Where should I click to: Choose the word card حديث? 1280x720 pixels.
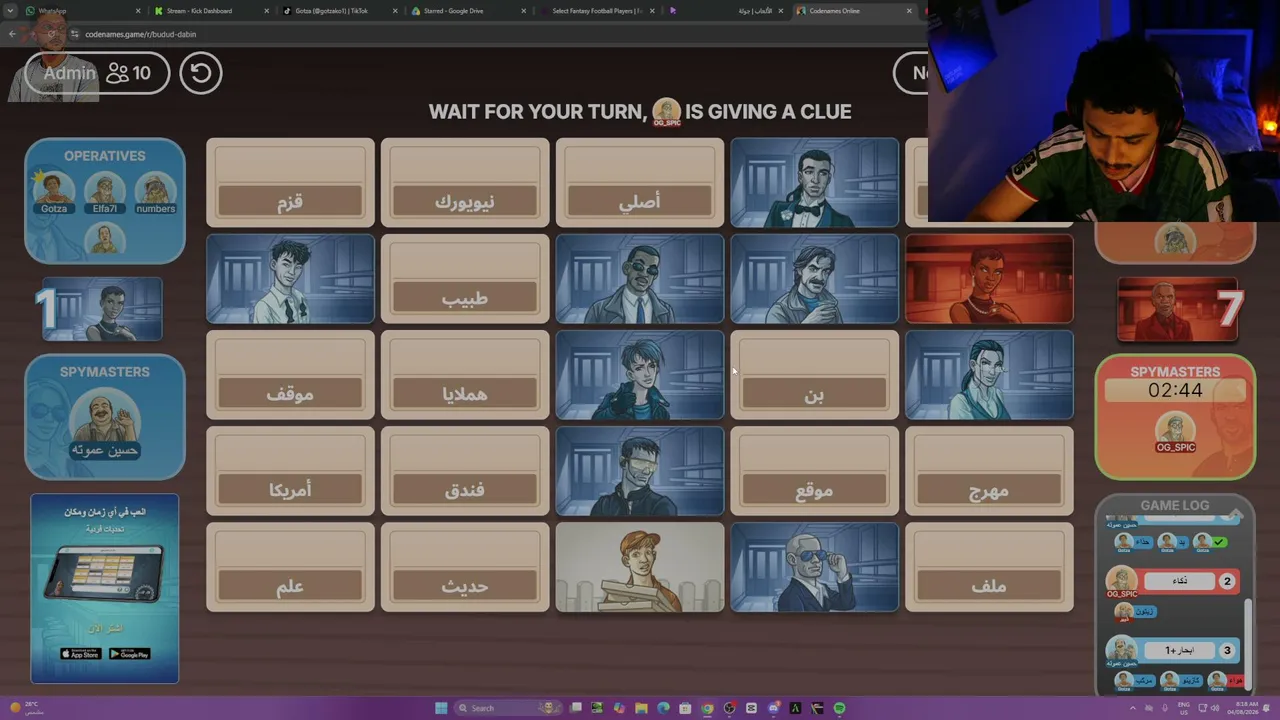pyautogui.click(x=465, y=567)
